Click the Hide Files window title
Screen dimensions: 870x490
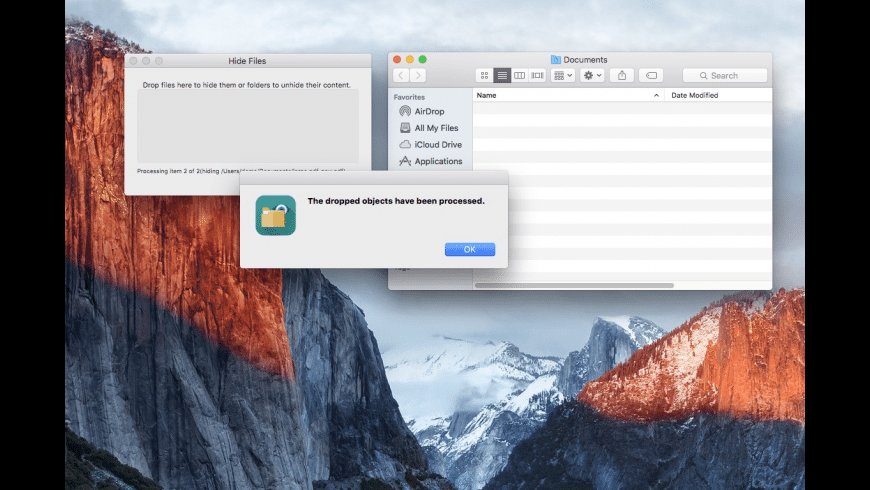click(x=247, y=61)
